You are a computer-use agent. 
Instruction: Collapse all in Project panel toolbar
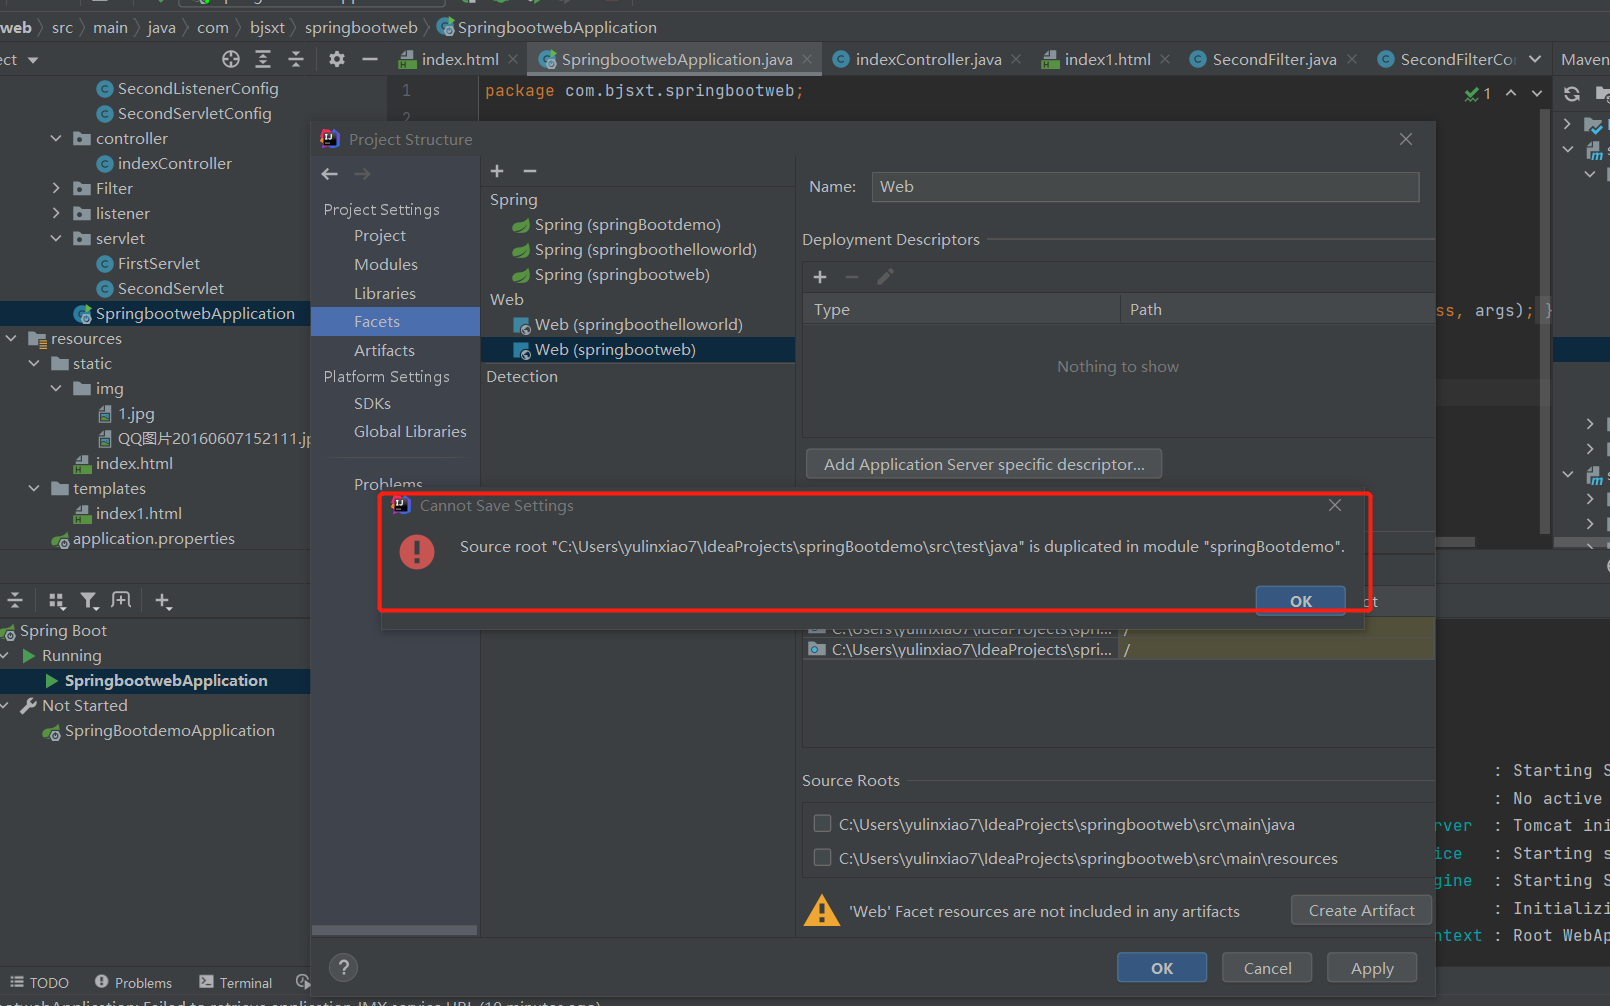(x=296, y=60)
